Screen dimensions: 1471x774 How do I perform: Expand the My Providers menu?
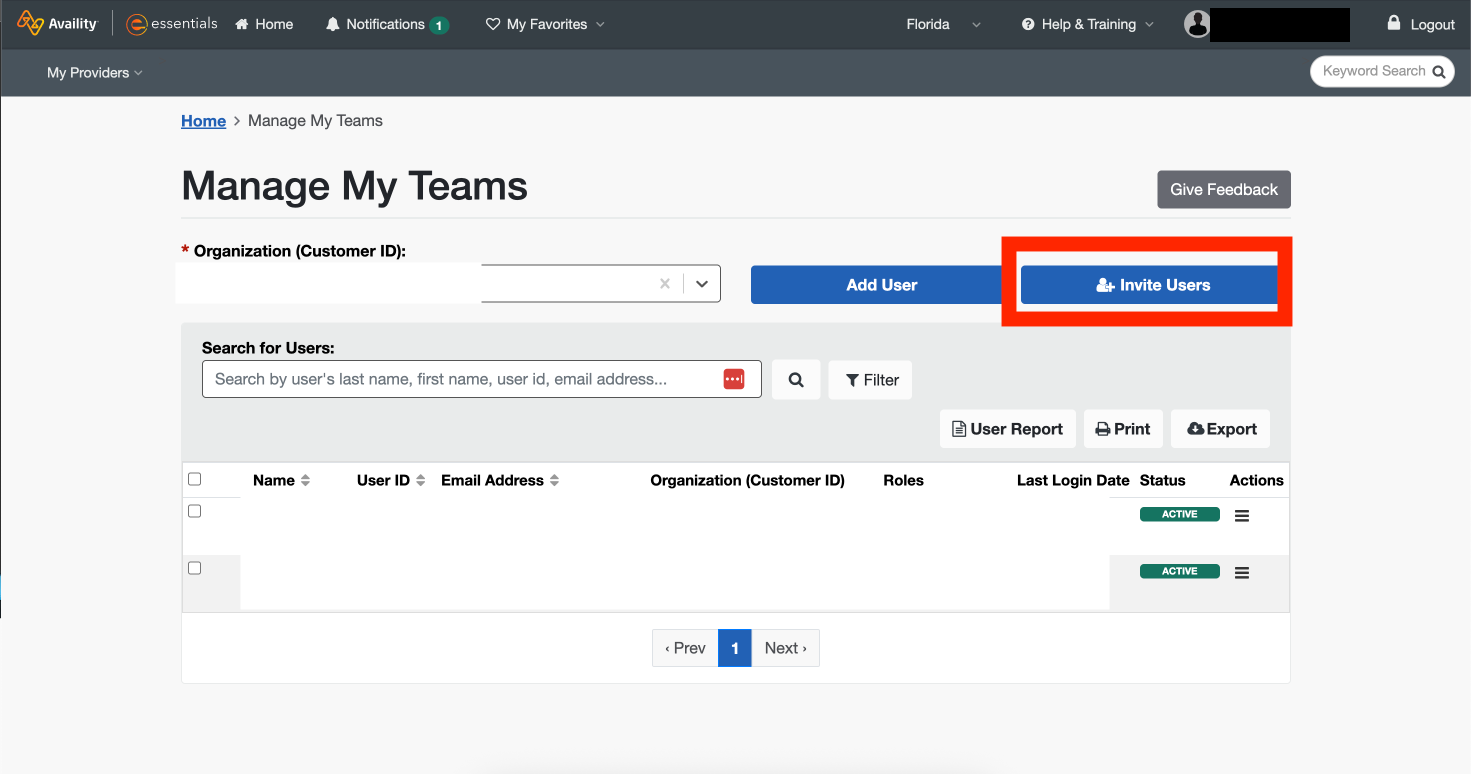click(95, 73)
